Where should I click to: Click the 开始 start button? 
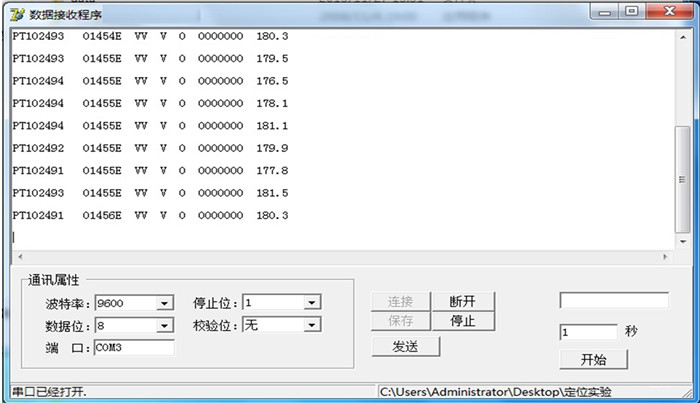pyautogui.click(x=593, y=359)
